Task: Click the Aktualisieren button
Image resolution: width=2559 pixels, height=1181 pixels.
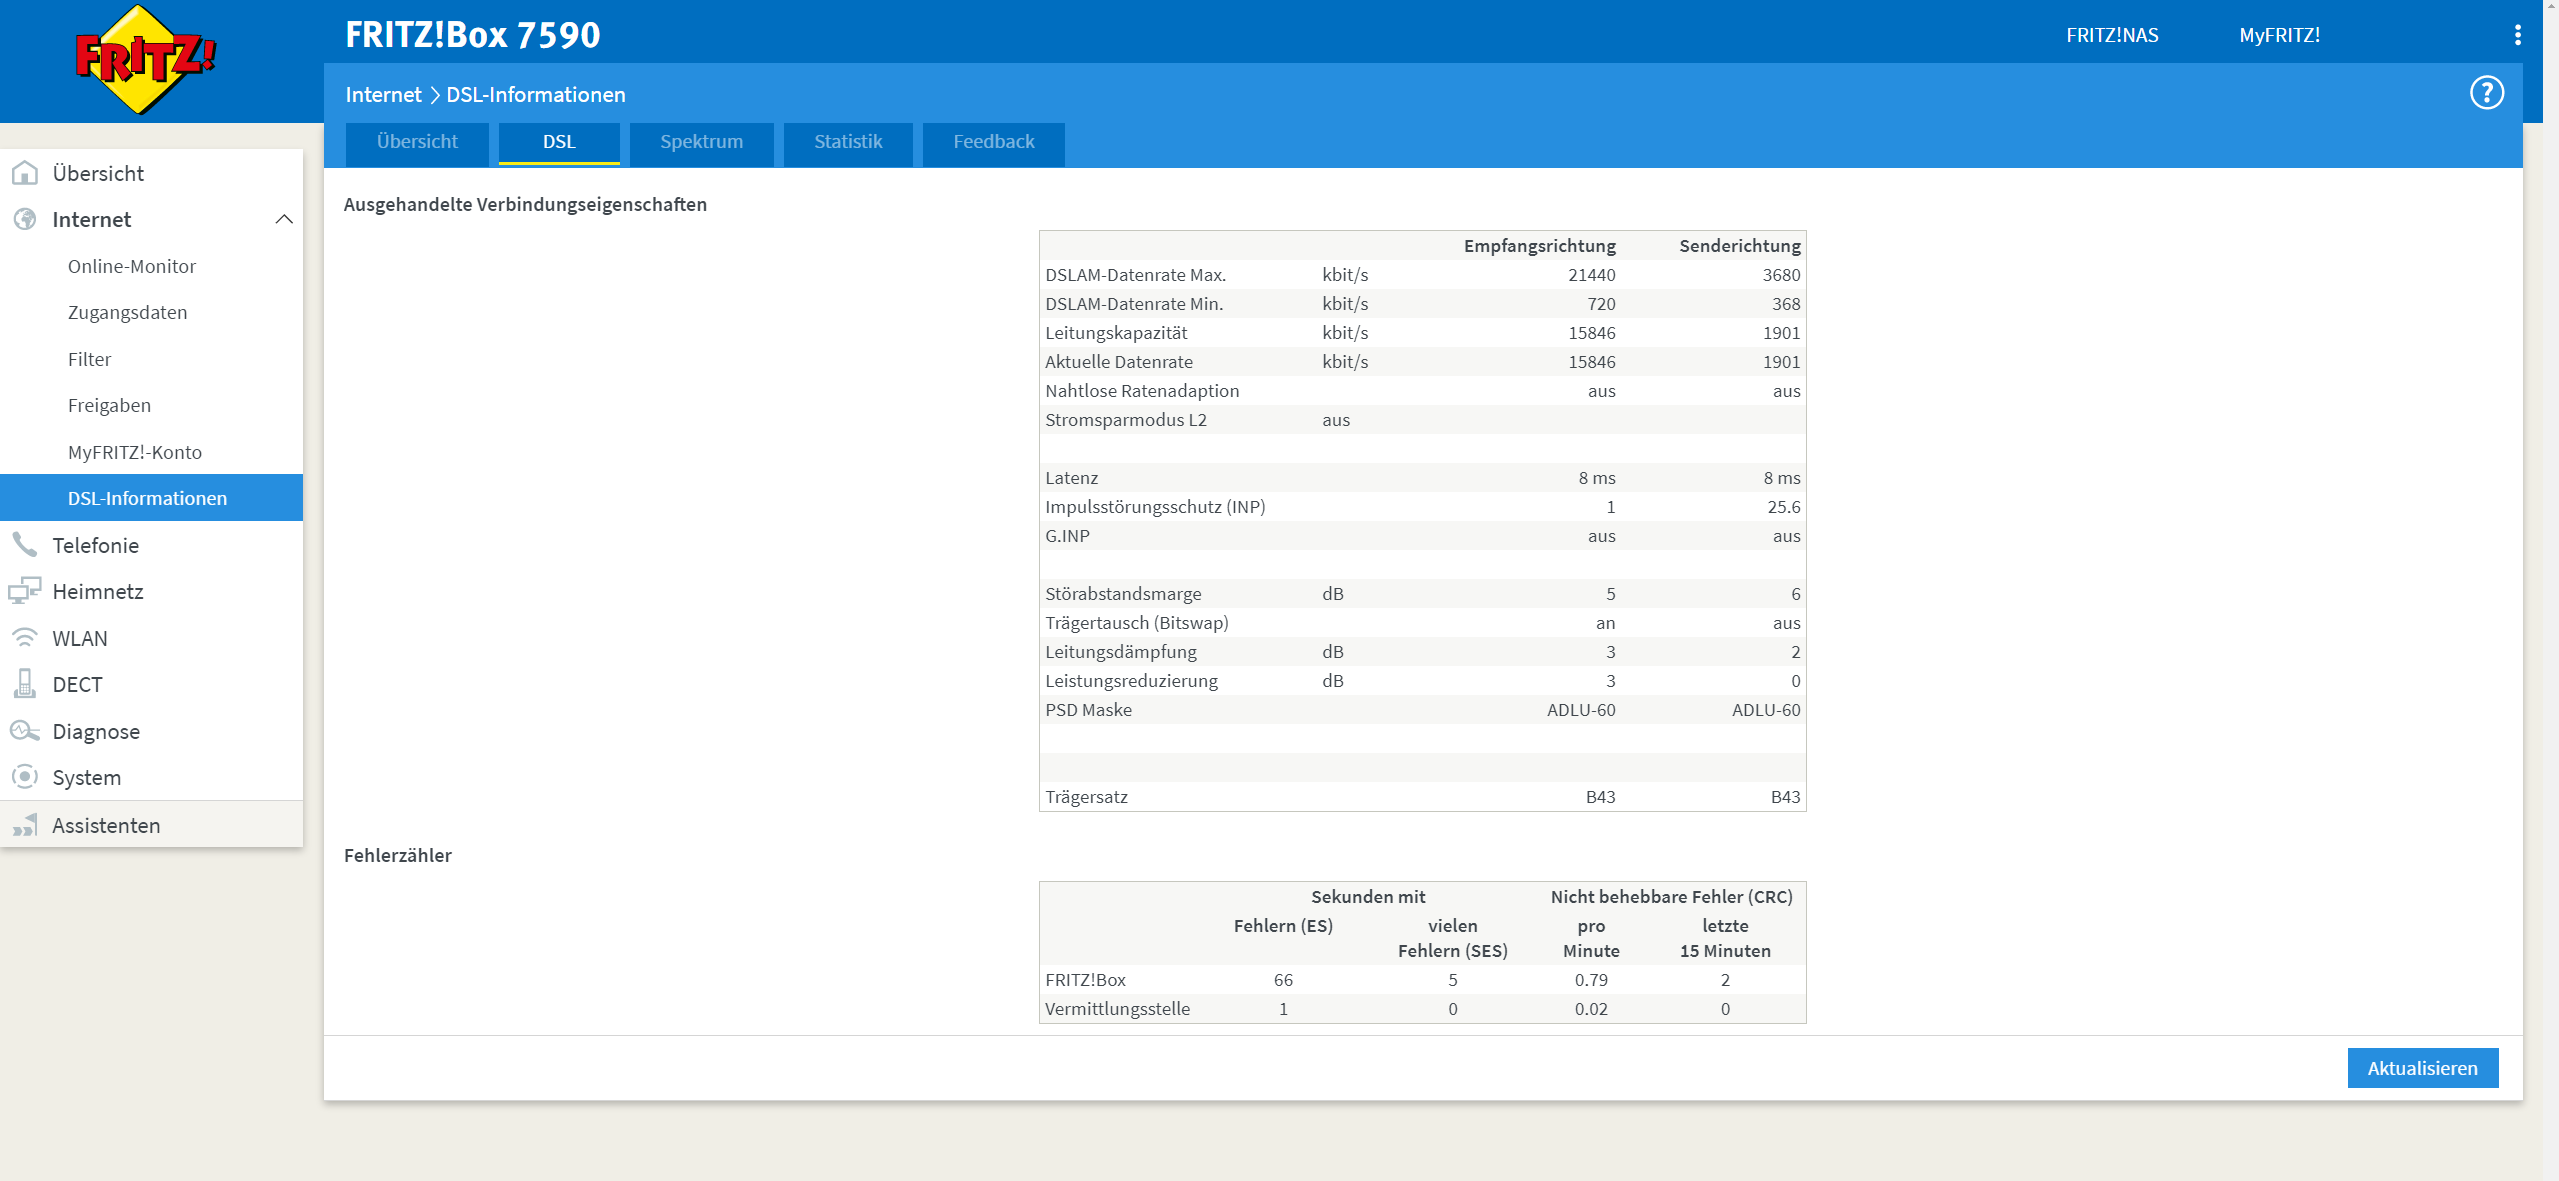Action: coord(2422,1068)
